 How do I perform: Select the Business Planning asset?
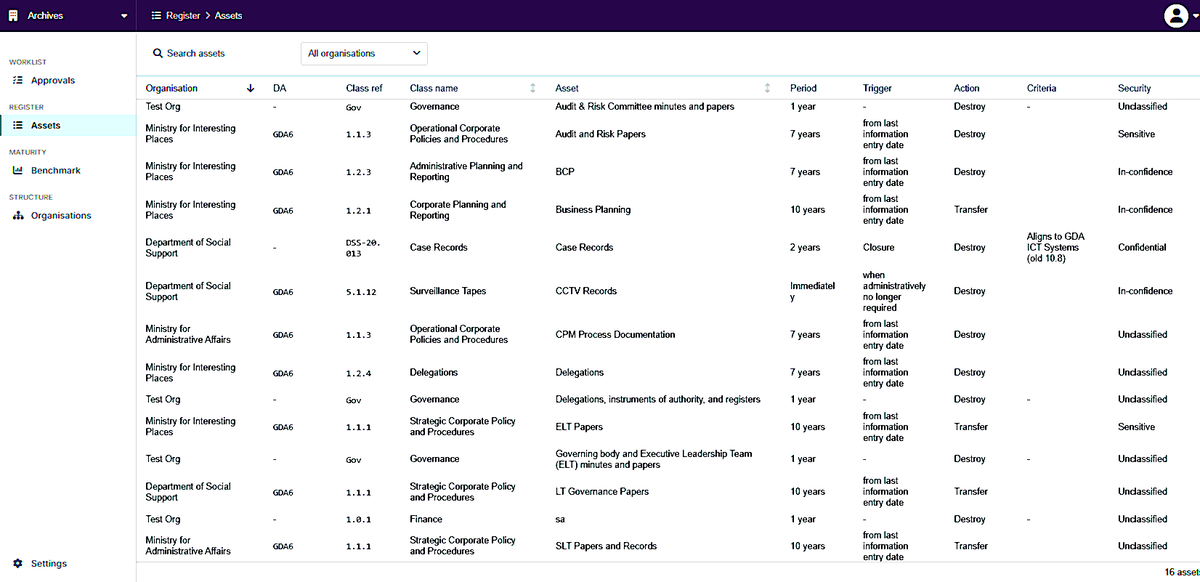tap(593, 210)
